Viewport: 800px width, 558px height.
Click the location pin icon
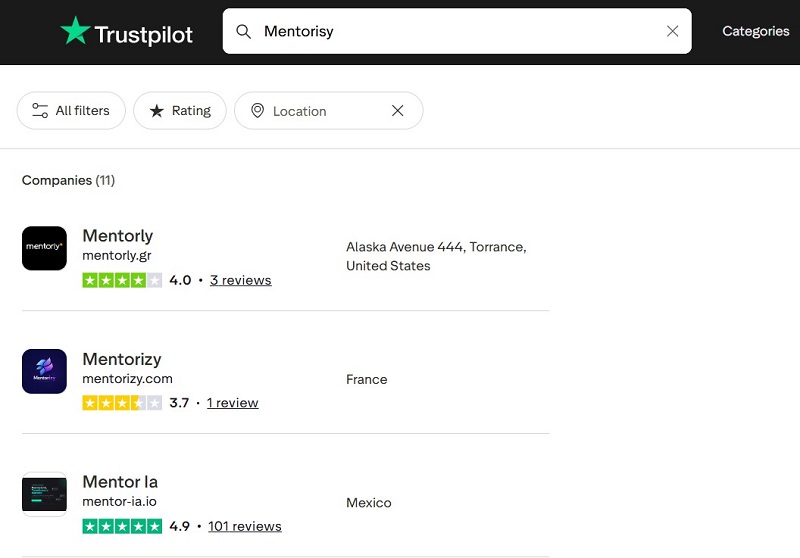click(258, 111)
